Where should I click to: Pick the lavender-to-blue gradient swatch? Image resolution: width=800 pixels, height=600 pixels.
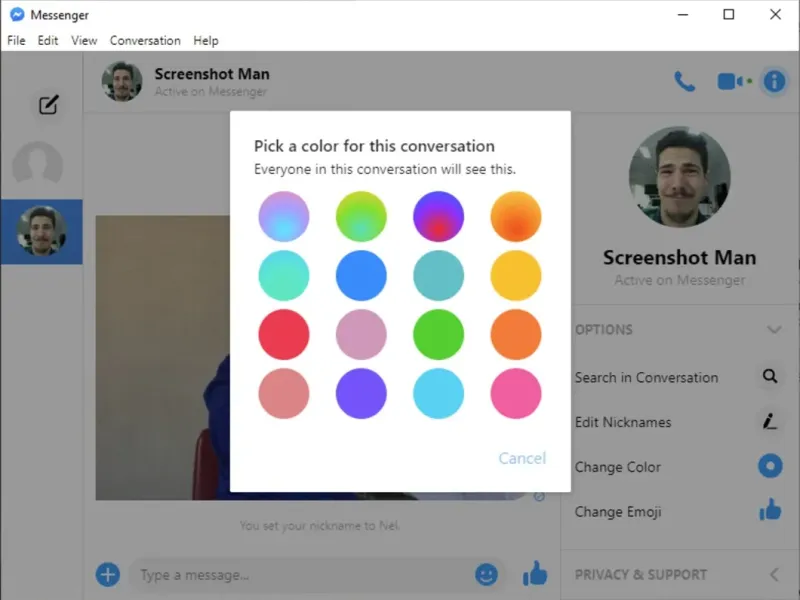pos(284,216)
